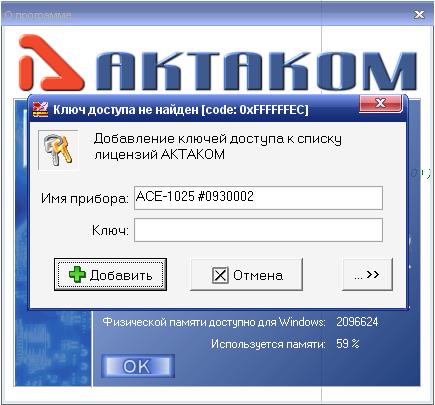Click the crossed box icon beside Отмена
435x405 pixels.
[220, 275]
